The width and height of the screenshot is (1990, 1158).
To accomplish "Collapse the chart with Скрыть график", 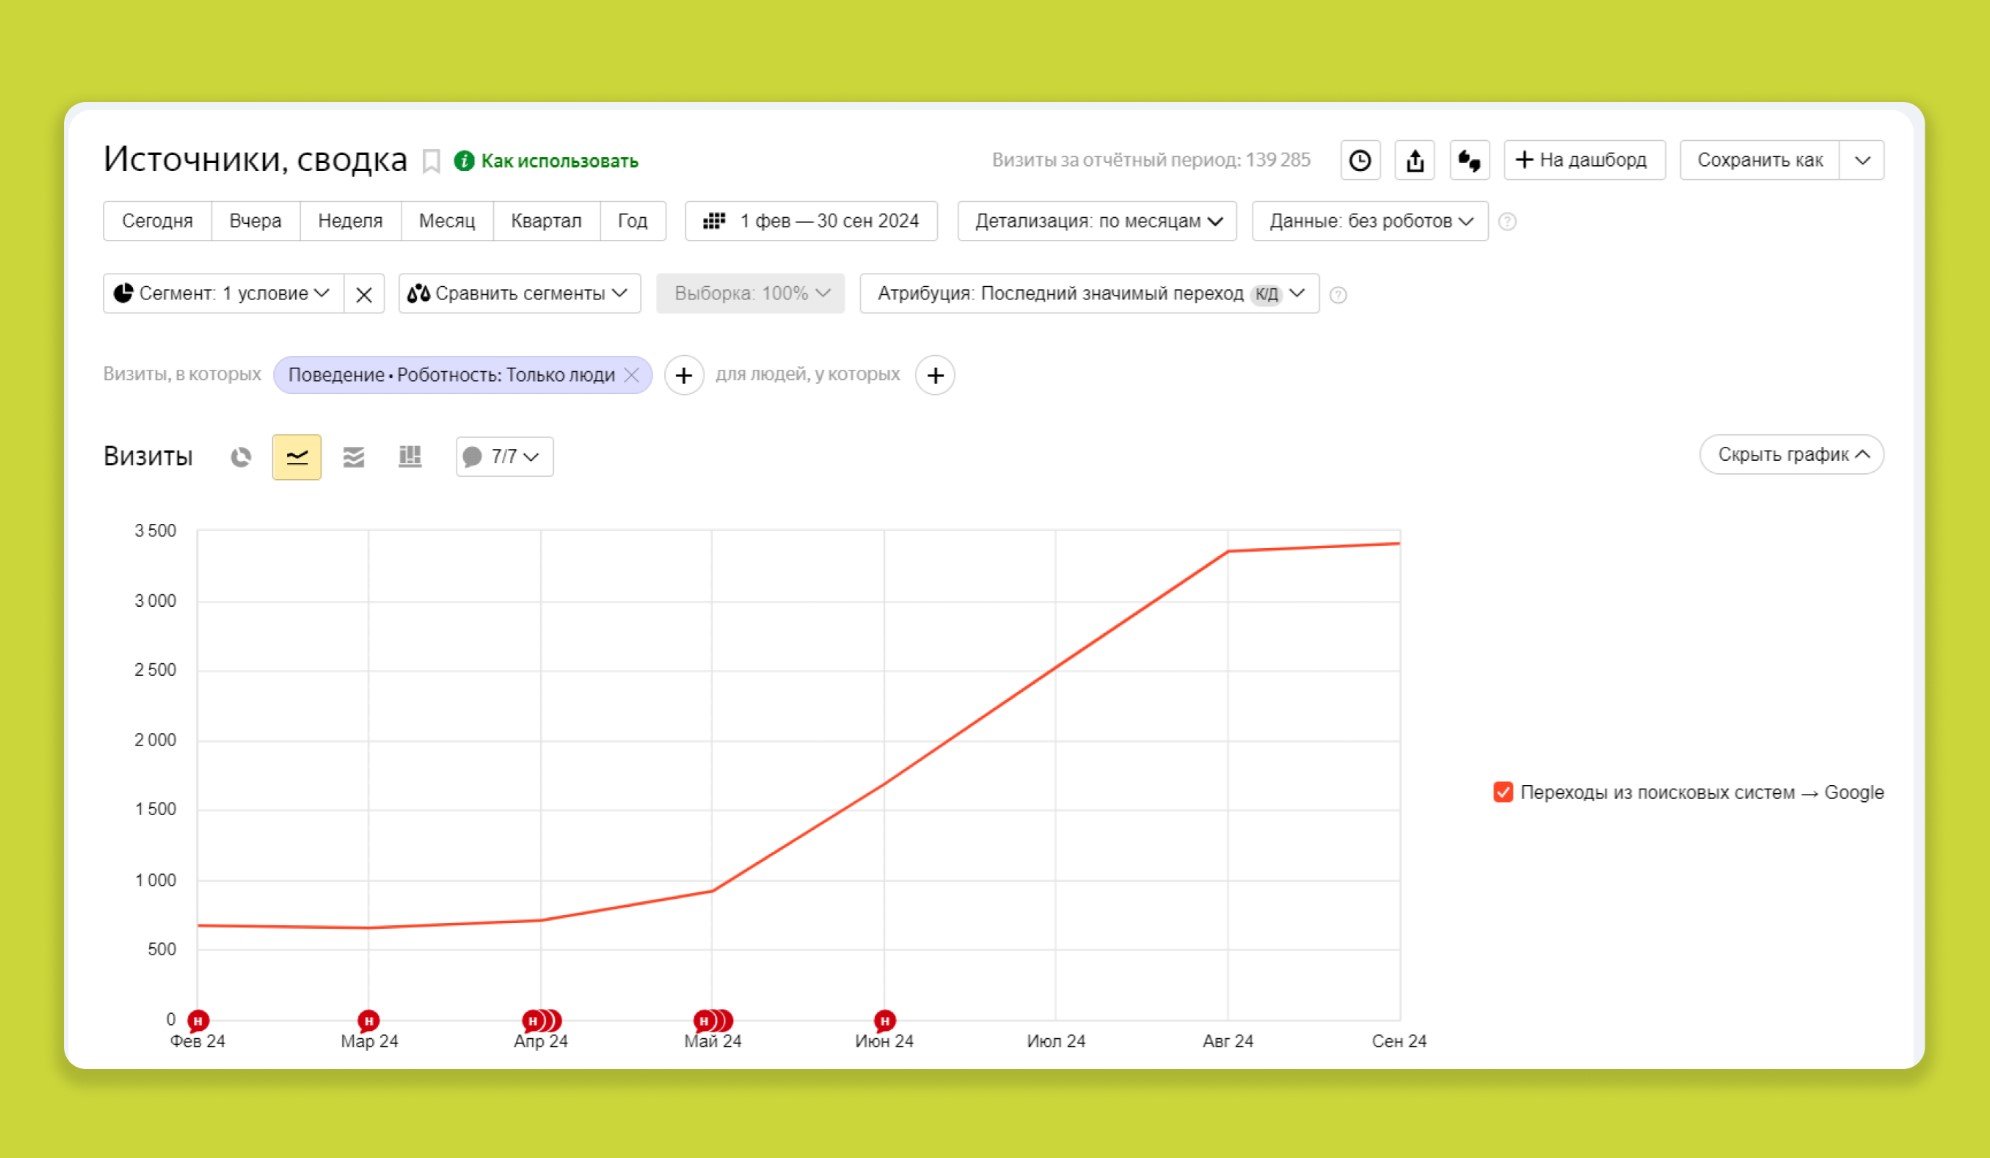I will click(x=1791, y=455).
